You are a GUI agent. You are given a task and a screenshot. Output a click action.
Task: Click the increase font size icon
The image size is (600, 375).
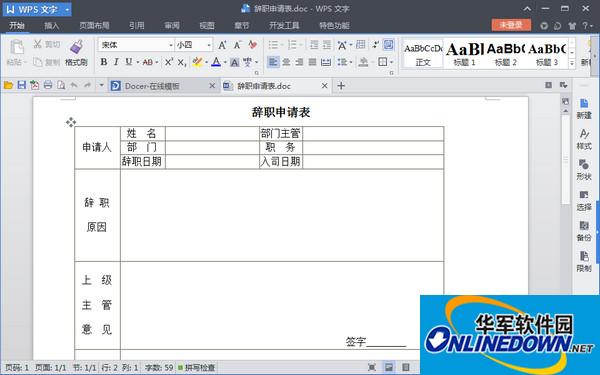point(222,45)
